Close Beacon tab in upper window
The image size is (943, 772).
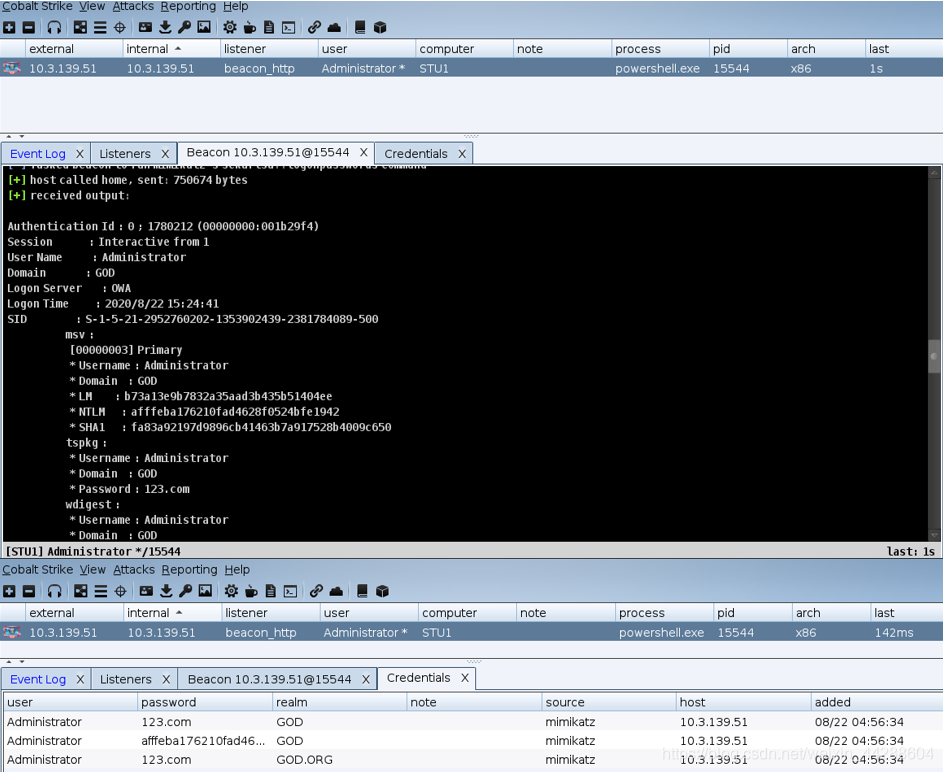click(363, 153)
